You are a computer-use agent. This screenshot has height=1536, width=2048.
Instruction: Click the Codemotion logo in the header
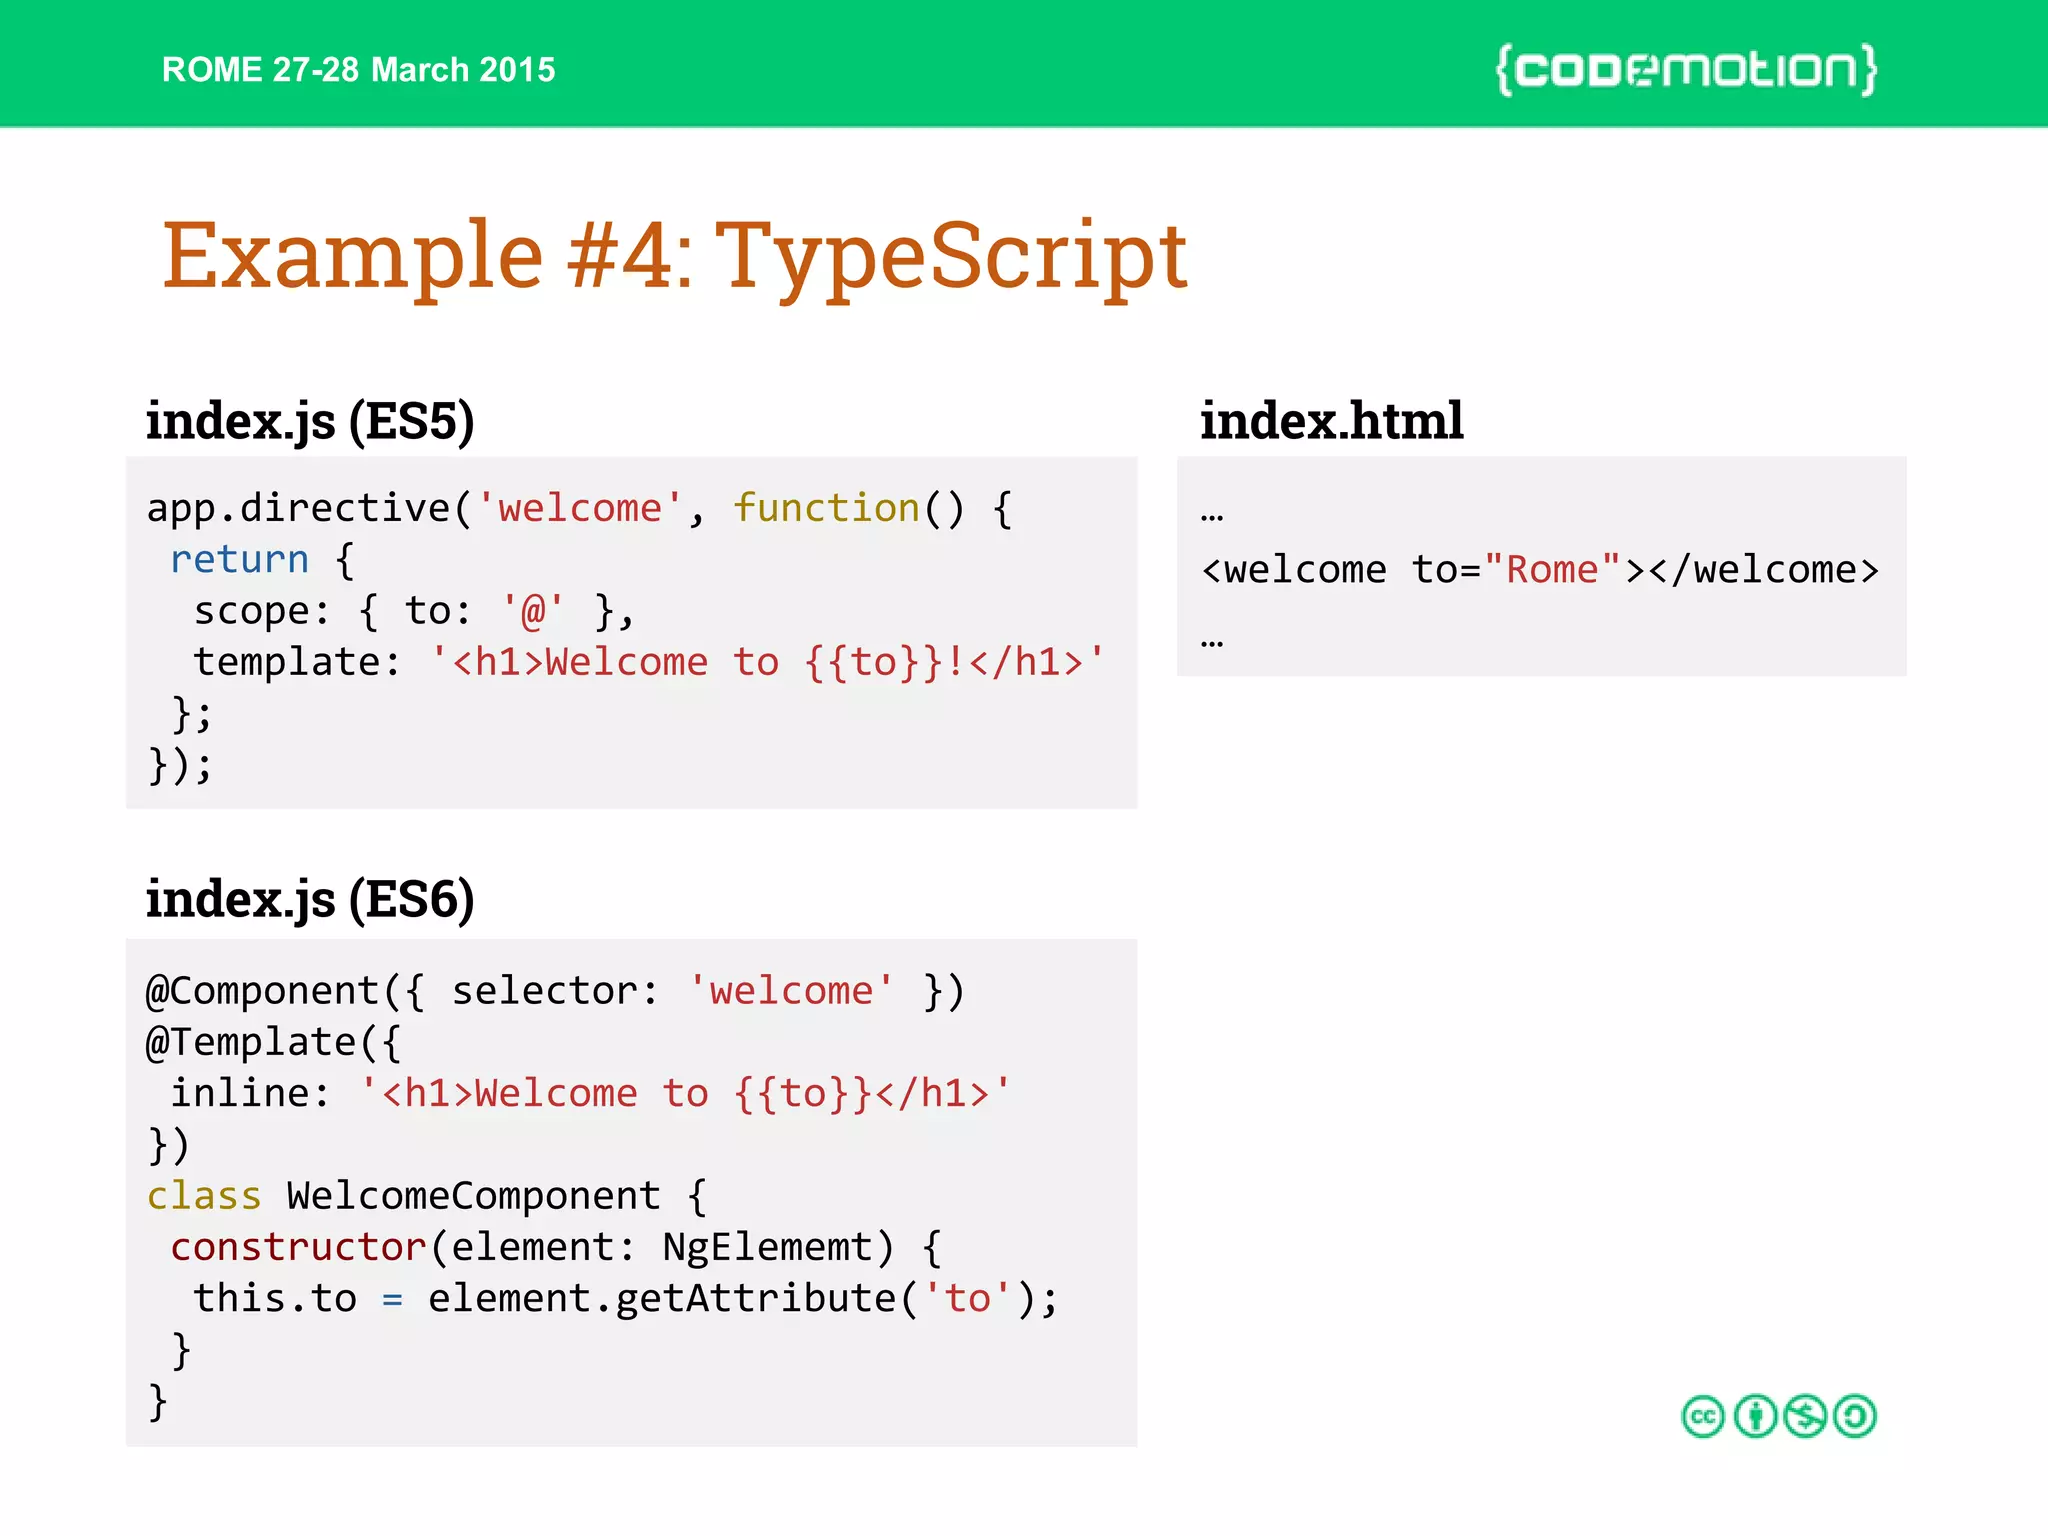1686,70
